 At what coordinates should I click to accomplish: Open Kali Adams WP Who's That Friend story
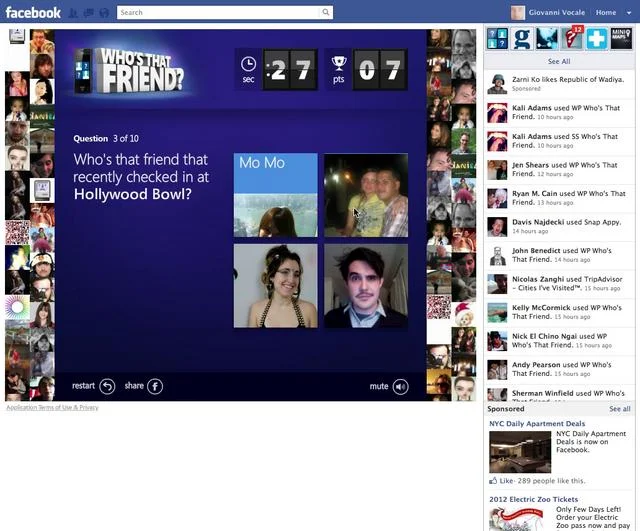point(560,112)
